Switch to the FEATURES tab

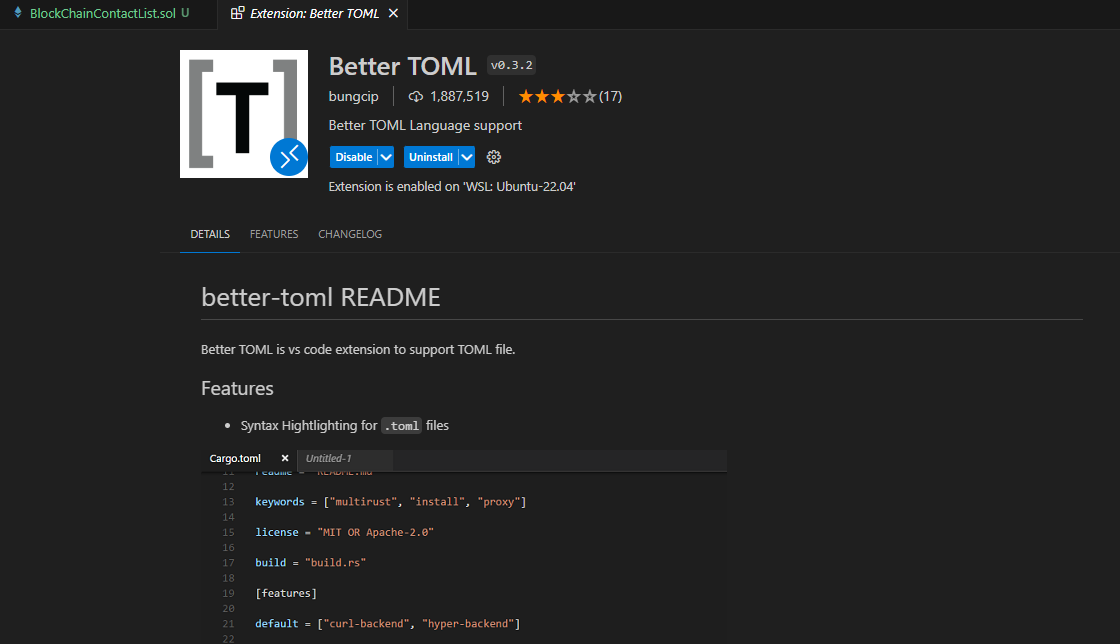274,234
